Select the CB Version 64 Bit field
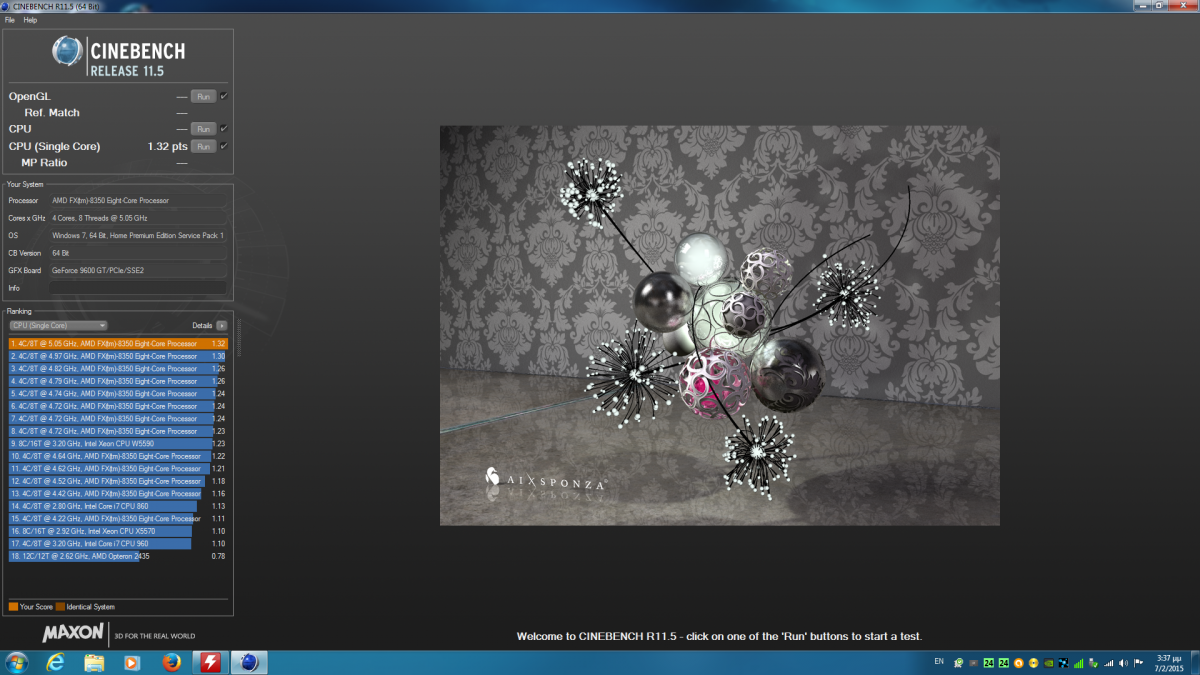Image resolution: width=1200 pixels, height=675 pixels. click(138, 253)
